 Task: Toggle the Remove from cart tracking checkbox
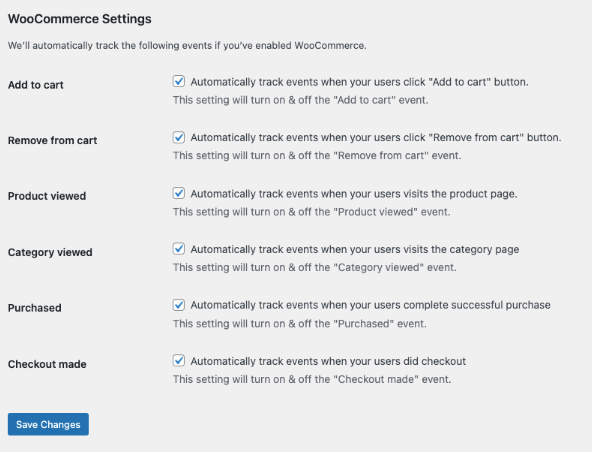[179, 137]
